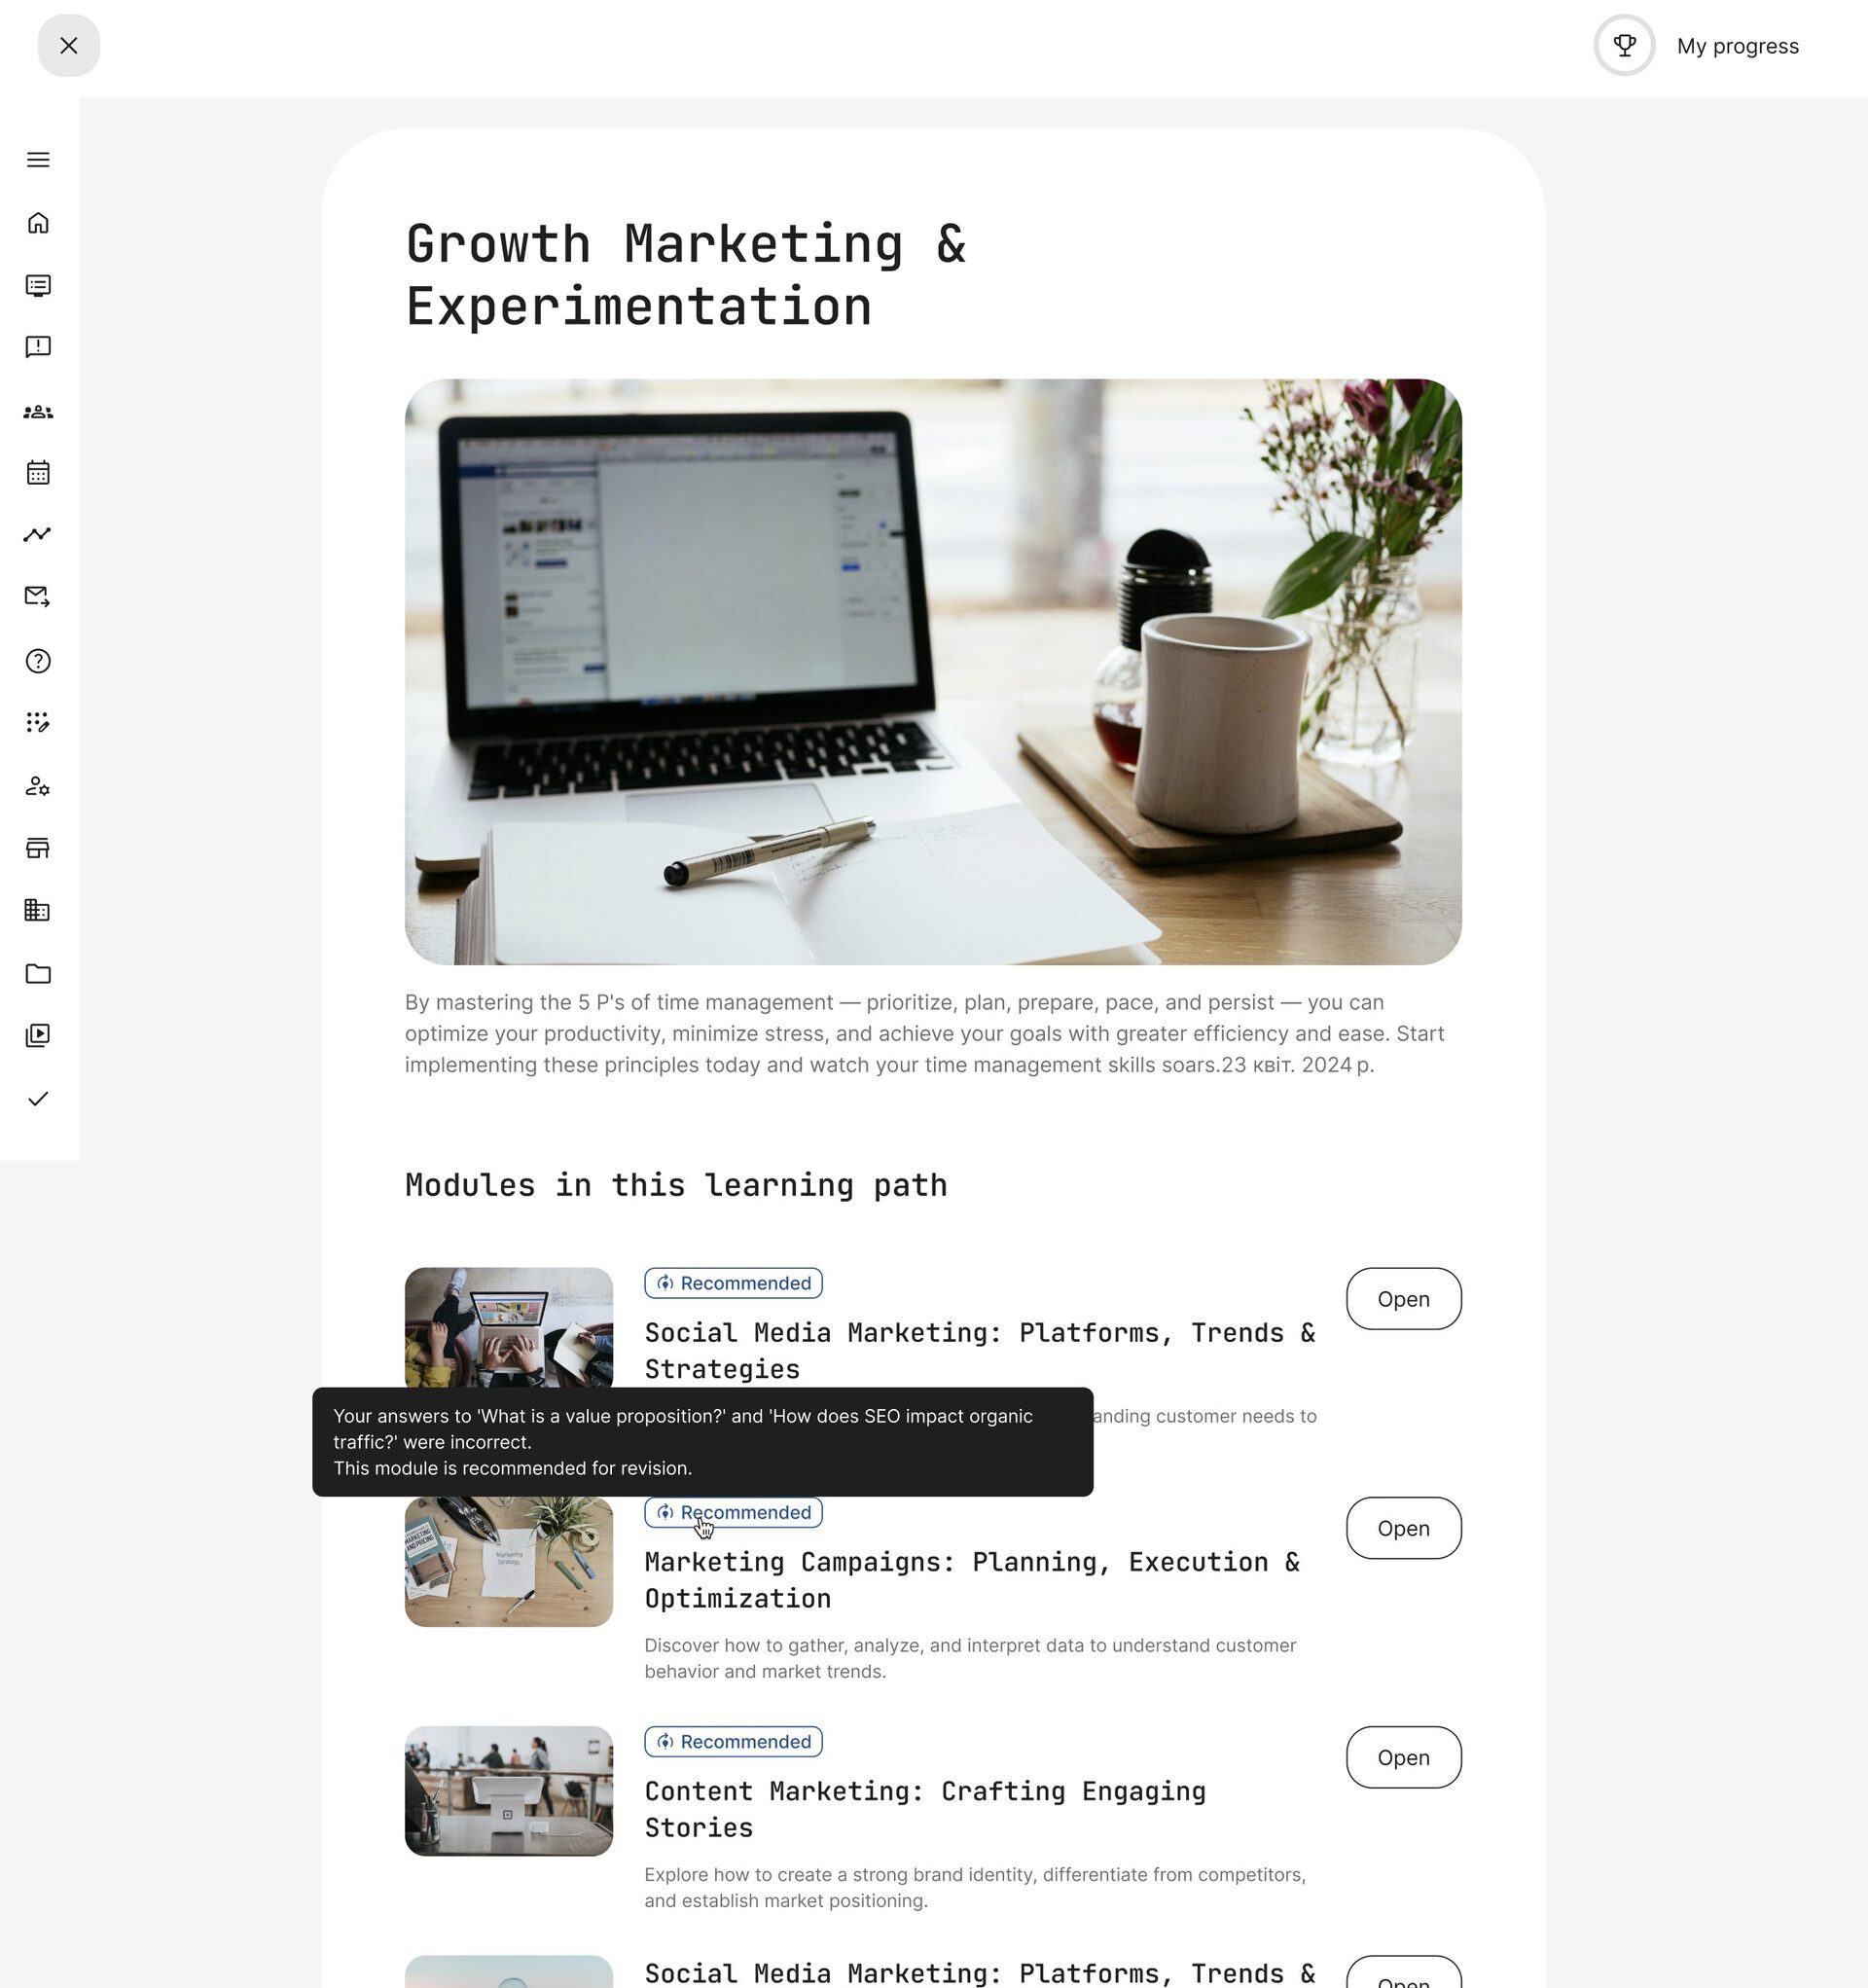Screen dimensions: 1868x1988
Task: Open the Social Media Marketing module
Action: 1403,1299
